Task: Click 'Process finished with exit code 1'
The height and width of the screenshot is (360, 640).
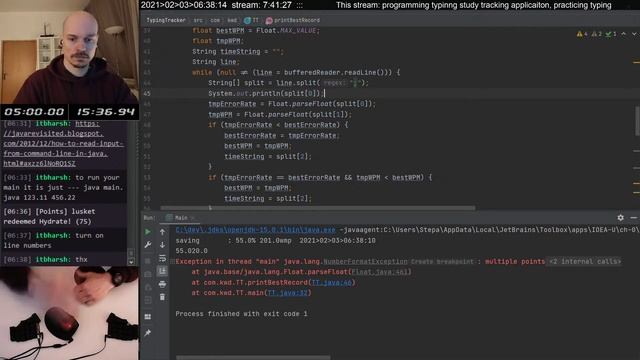Action: point(241,314)
